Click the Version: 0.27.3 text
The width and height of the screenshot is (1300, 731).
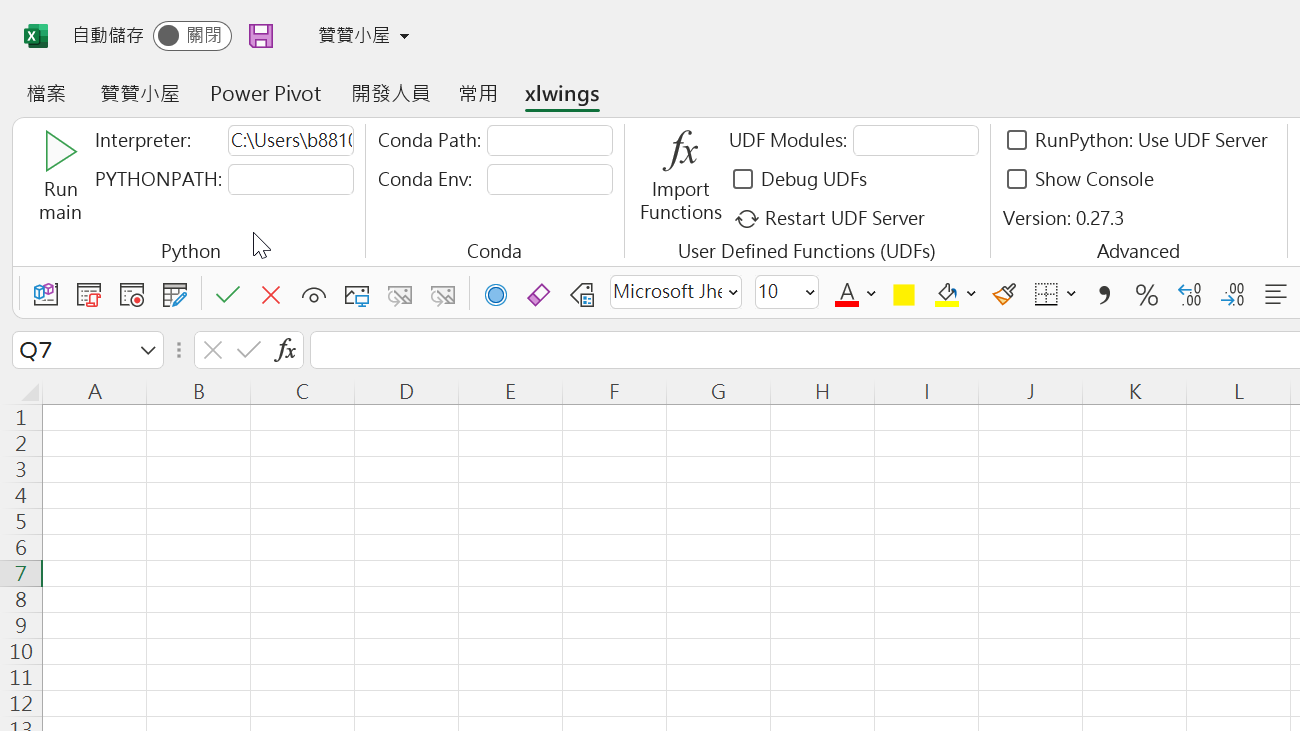pos(1063,219)
